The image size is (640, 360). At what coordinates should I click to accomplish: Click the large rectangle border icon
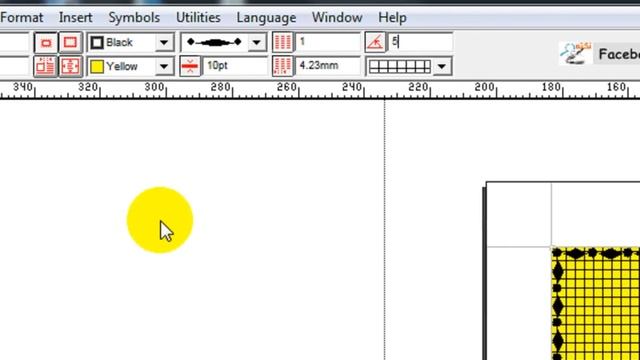pyautogui.click(x=70, y=42)
